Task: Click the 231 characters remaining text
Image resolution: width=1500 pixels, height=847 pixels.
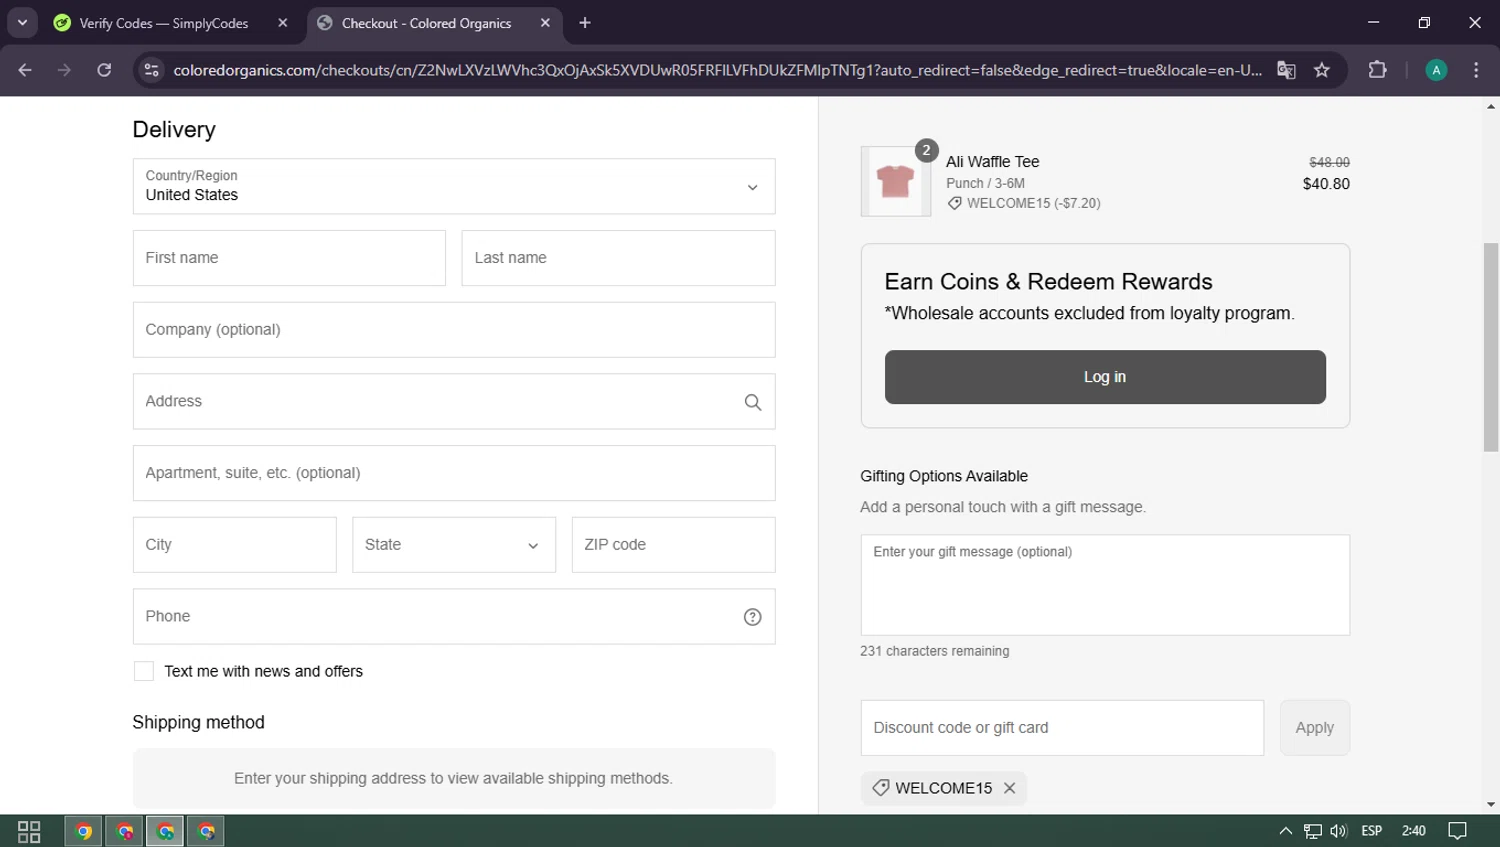Action: (x=934, y=651)
